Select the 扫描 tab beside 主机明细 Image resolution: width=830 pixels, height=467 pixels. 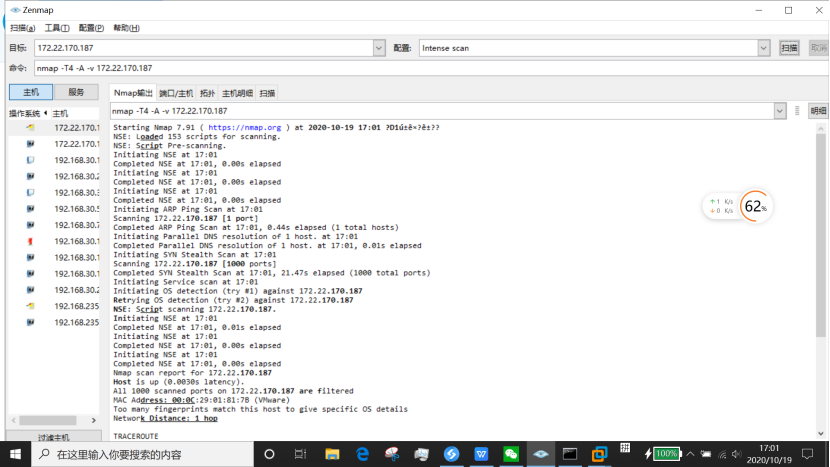(x=267, y=93)
